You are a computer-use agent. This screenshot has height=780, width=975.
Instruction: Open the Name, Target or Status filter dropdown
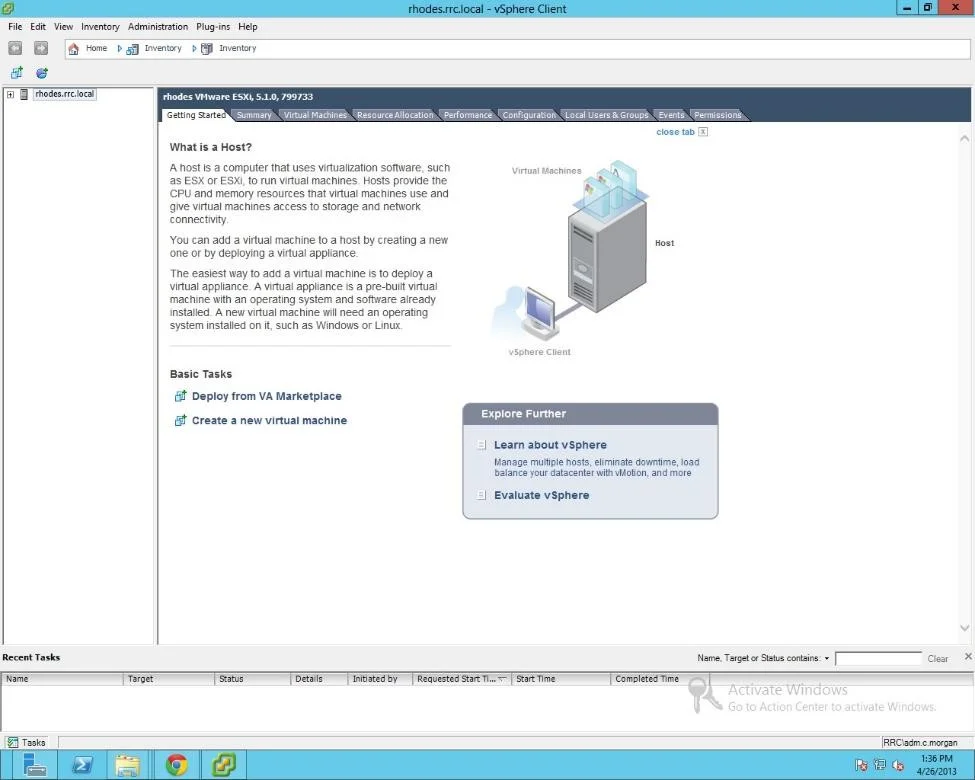pos(827,658)
